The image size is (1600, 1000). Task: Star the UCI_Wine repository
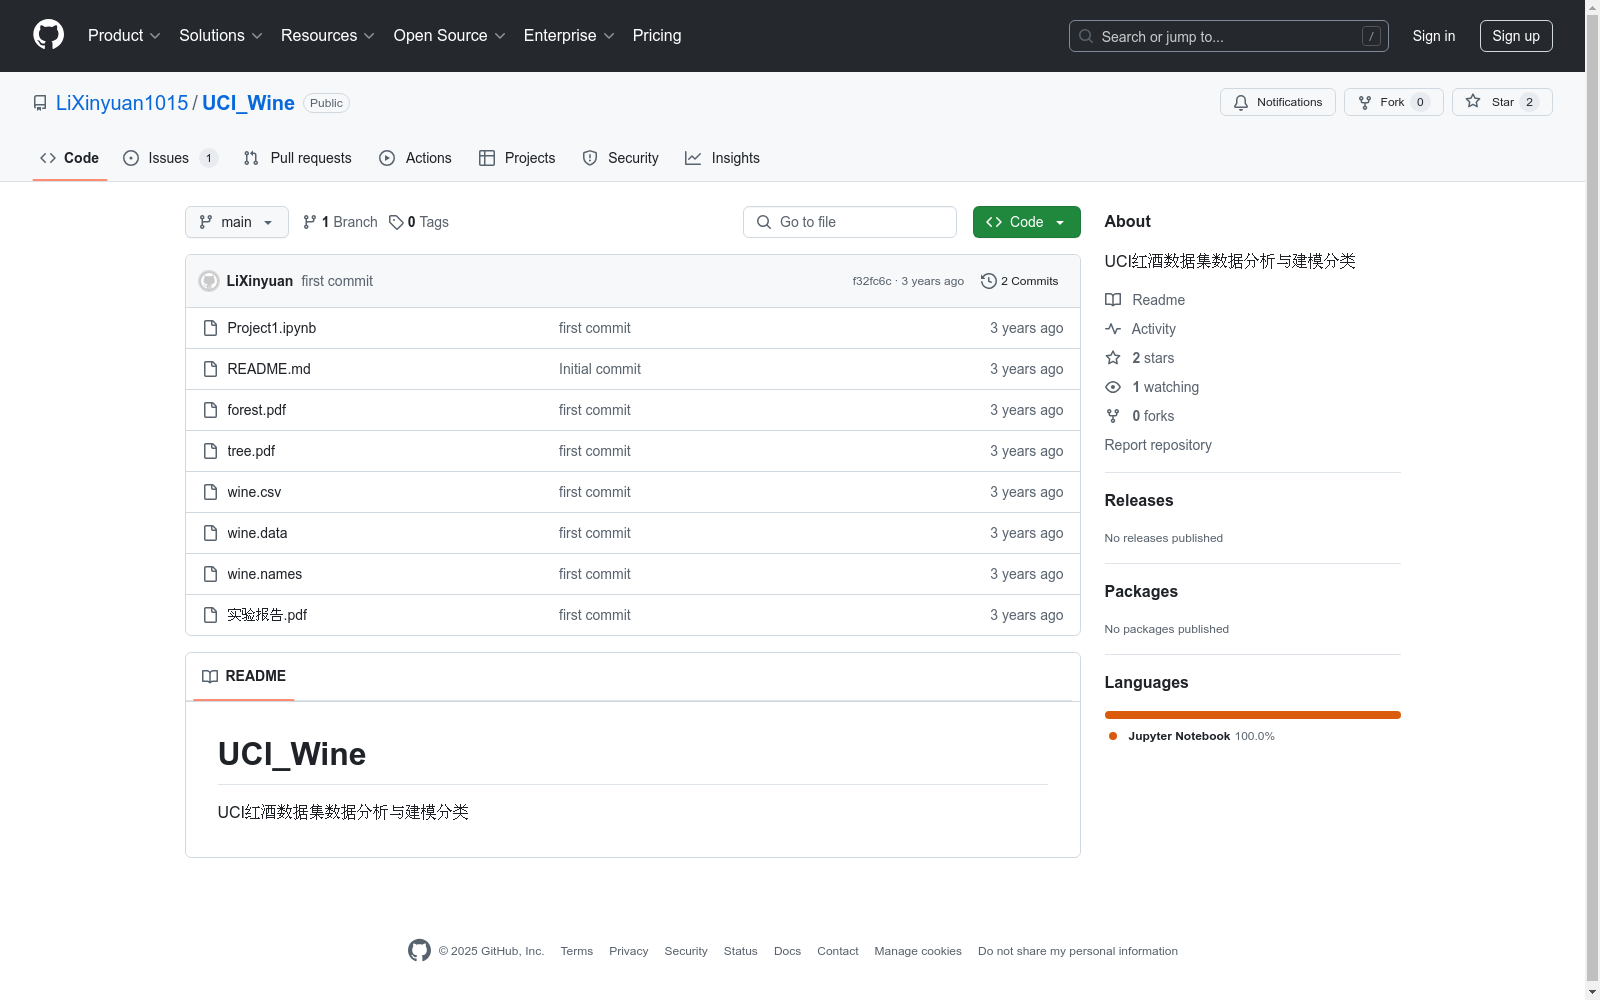point(1502,102)
